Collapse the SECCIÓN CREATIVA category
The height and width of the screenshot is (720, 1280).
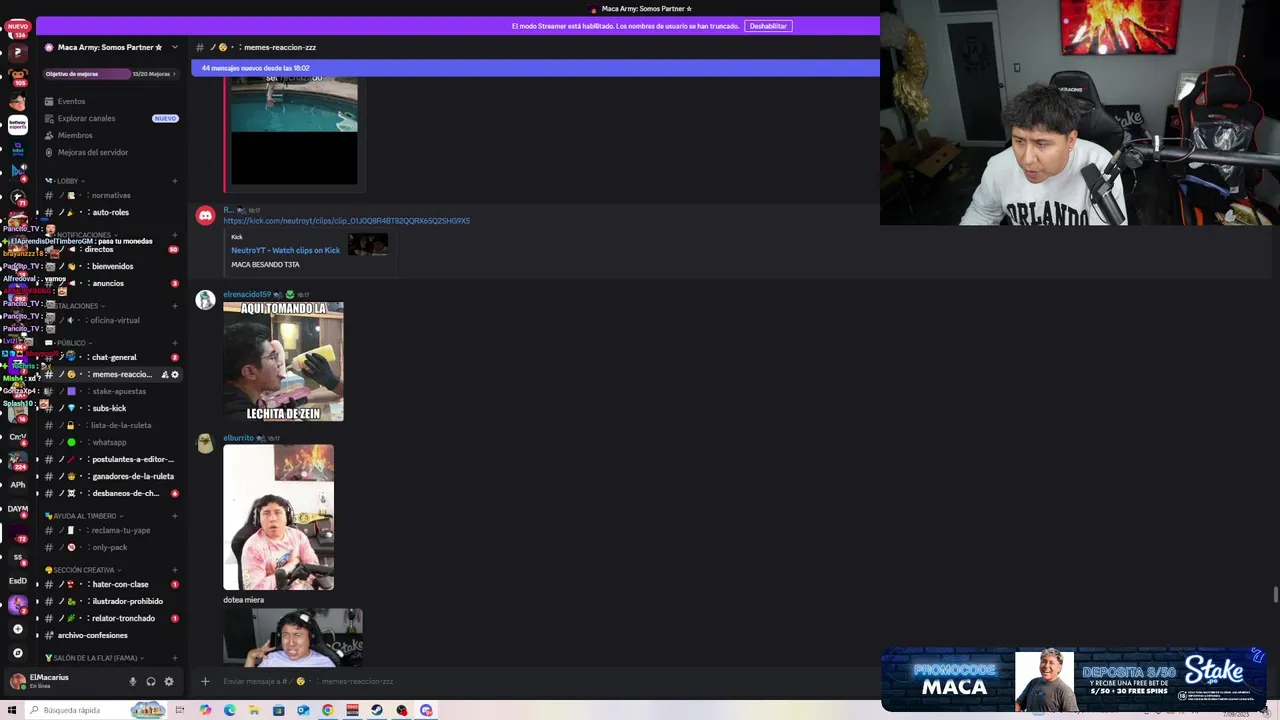click(84, 570)
